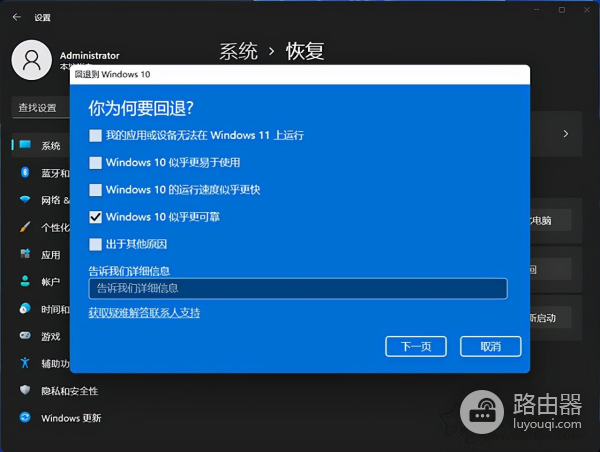Open Bluetooth settings via its icon
Viewport: 600px width, 452px height.
[x=25, y=172]
